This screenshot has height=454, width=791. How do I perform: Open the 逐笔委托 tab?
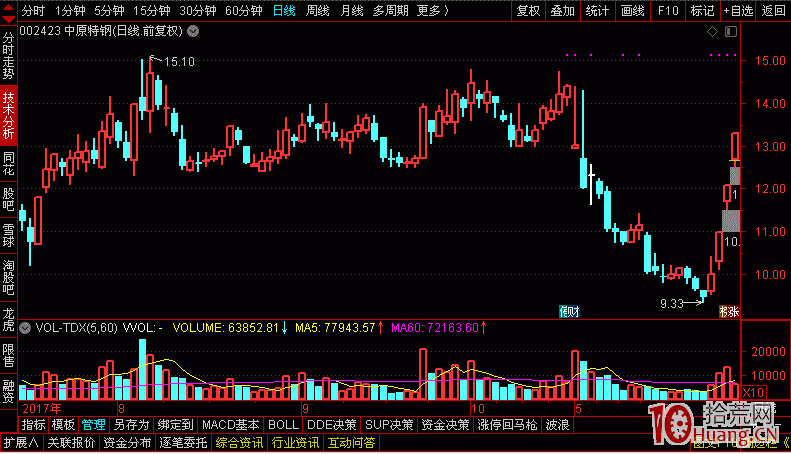point(183,443)
